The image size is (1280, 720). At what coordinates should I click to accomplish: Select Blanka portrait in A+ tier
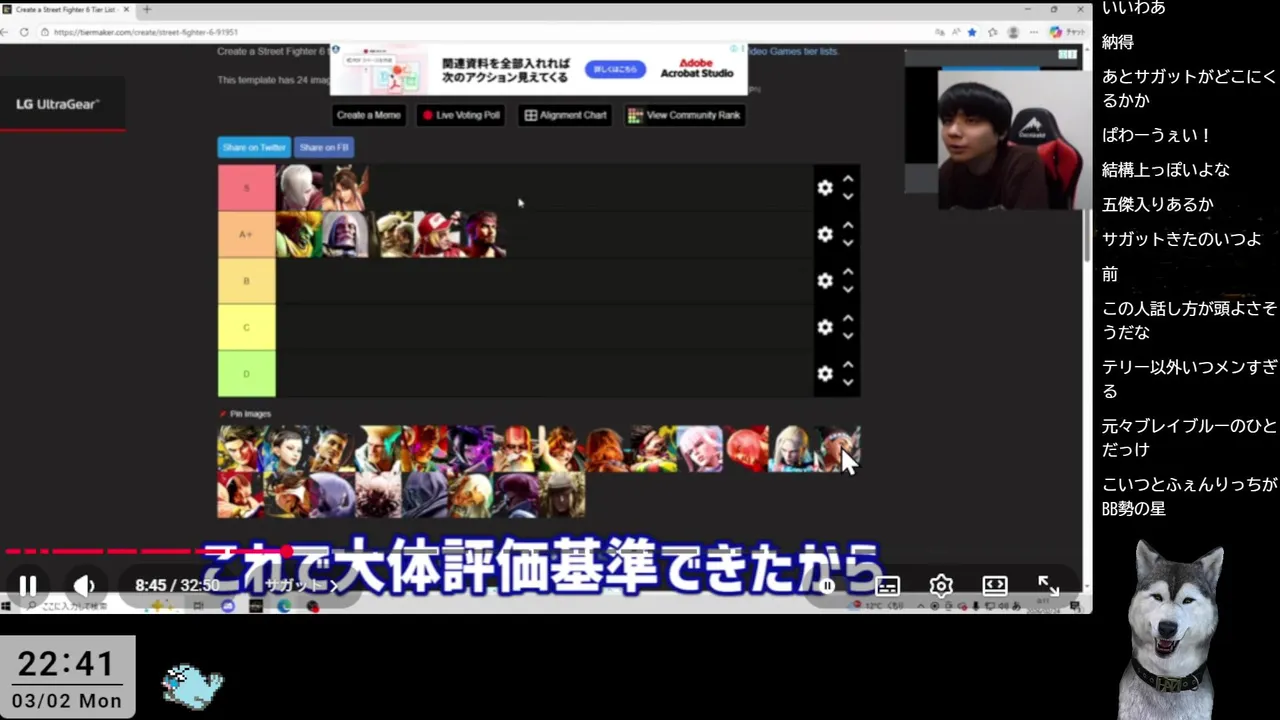(299, 234)
